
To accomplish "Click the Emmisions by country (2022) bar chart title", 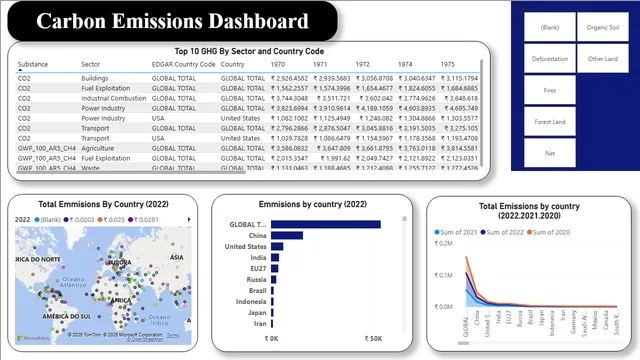I will (x=313, y=204).
